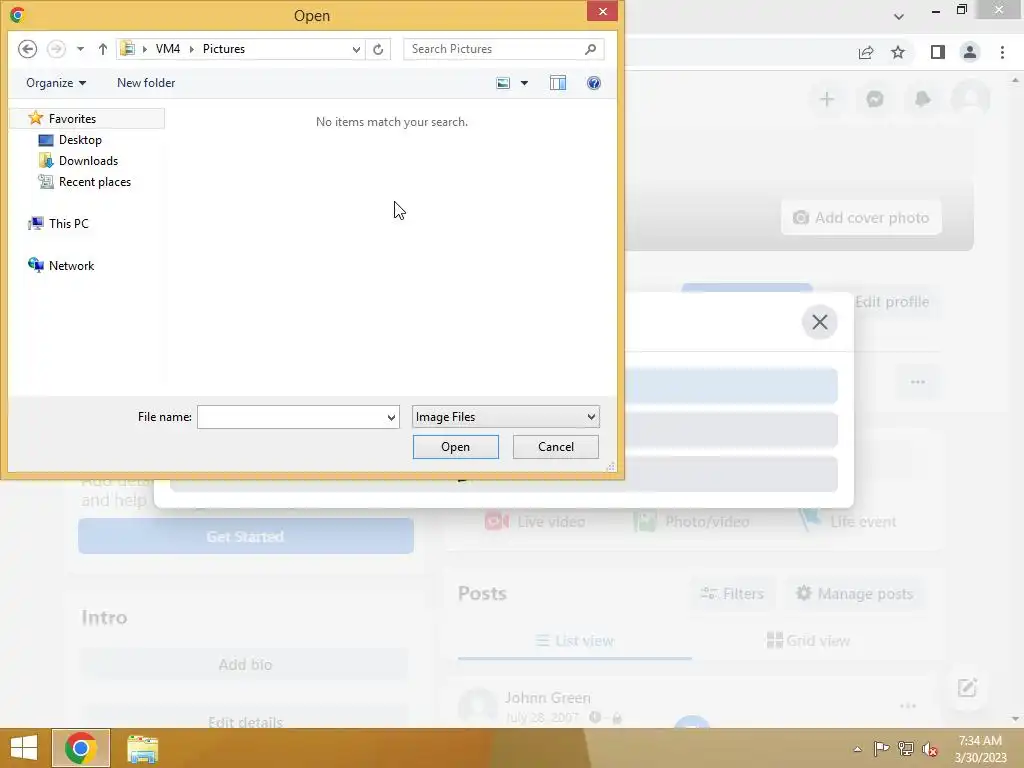Toggle Chrome's side panel icon
1024x768 pixels.
pyautogui.click(x=938, y=52)
